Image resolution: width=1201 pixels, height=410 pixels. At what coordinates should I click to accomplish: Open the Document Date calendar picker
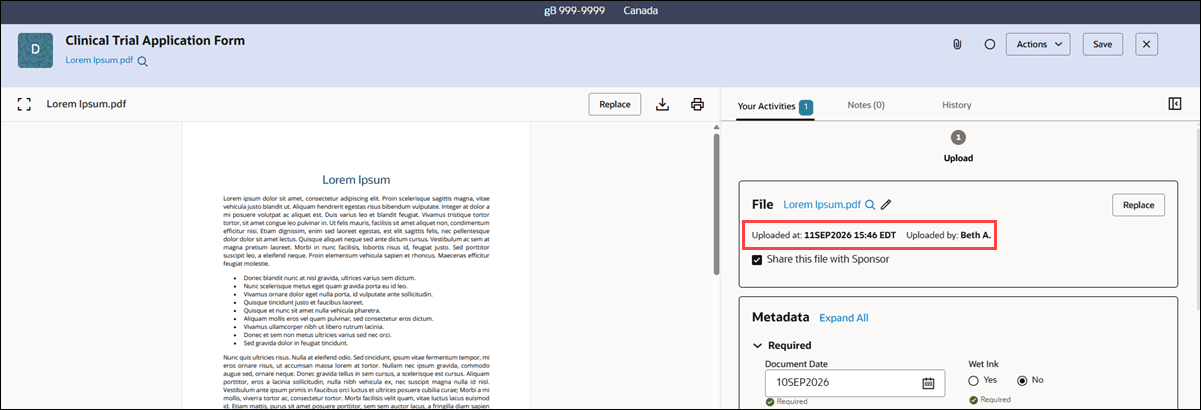tap(928, 383)
